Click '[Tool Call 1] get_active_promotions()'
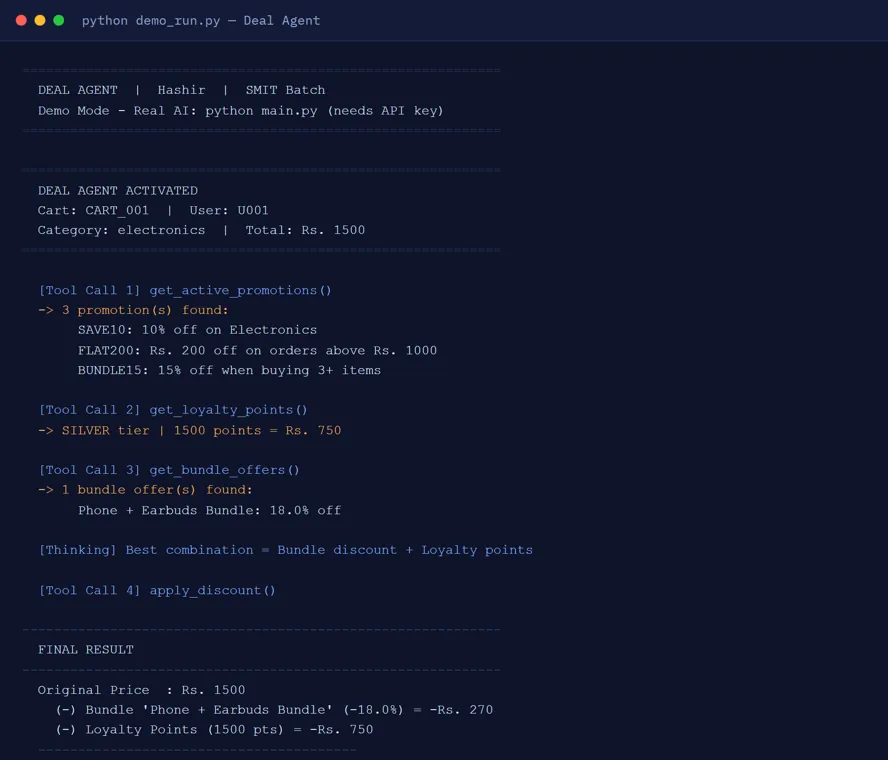 tap(185, 291)
